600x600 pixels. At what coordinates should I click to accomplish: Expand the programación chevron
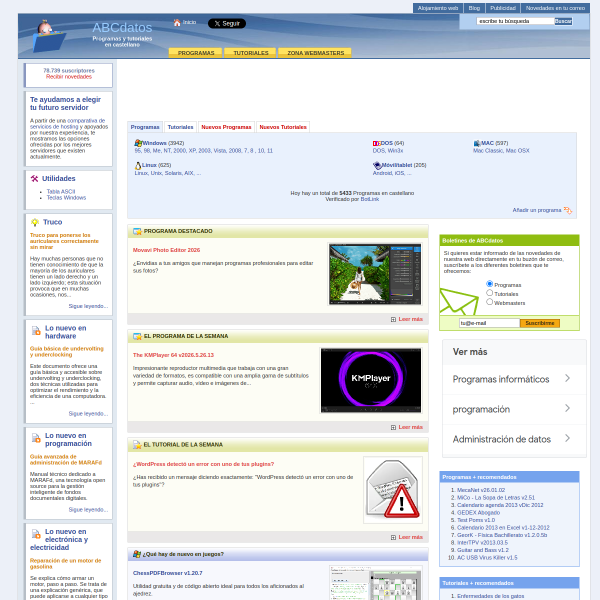567,408
